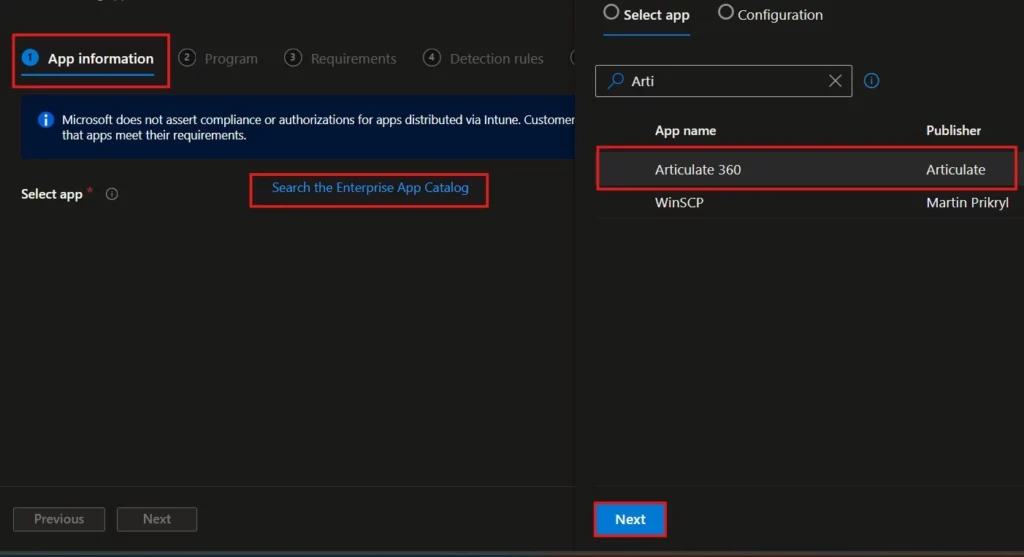
Task: Click the Martin Prikryl publisher cell
Action: coord(967,202)
